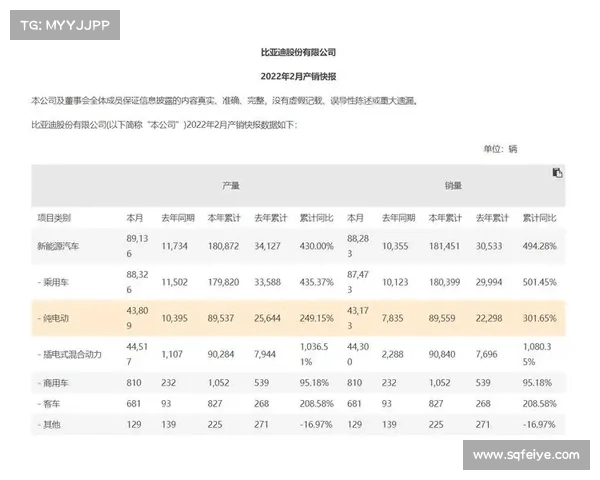Click the value 22,298
The image size is (600, 480).
click(x=489, y=318)
